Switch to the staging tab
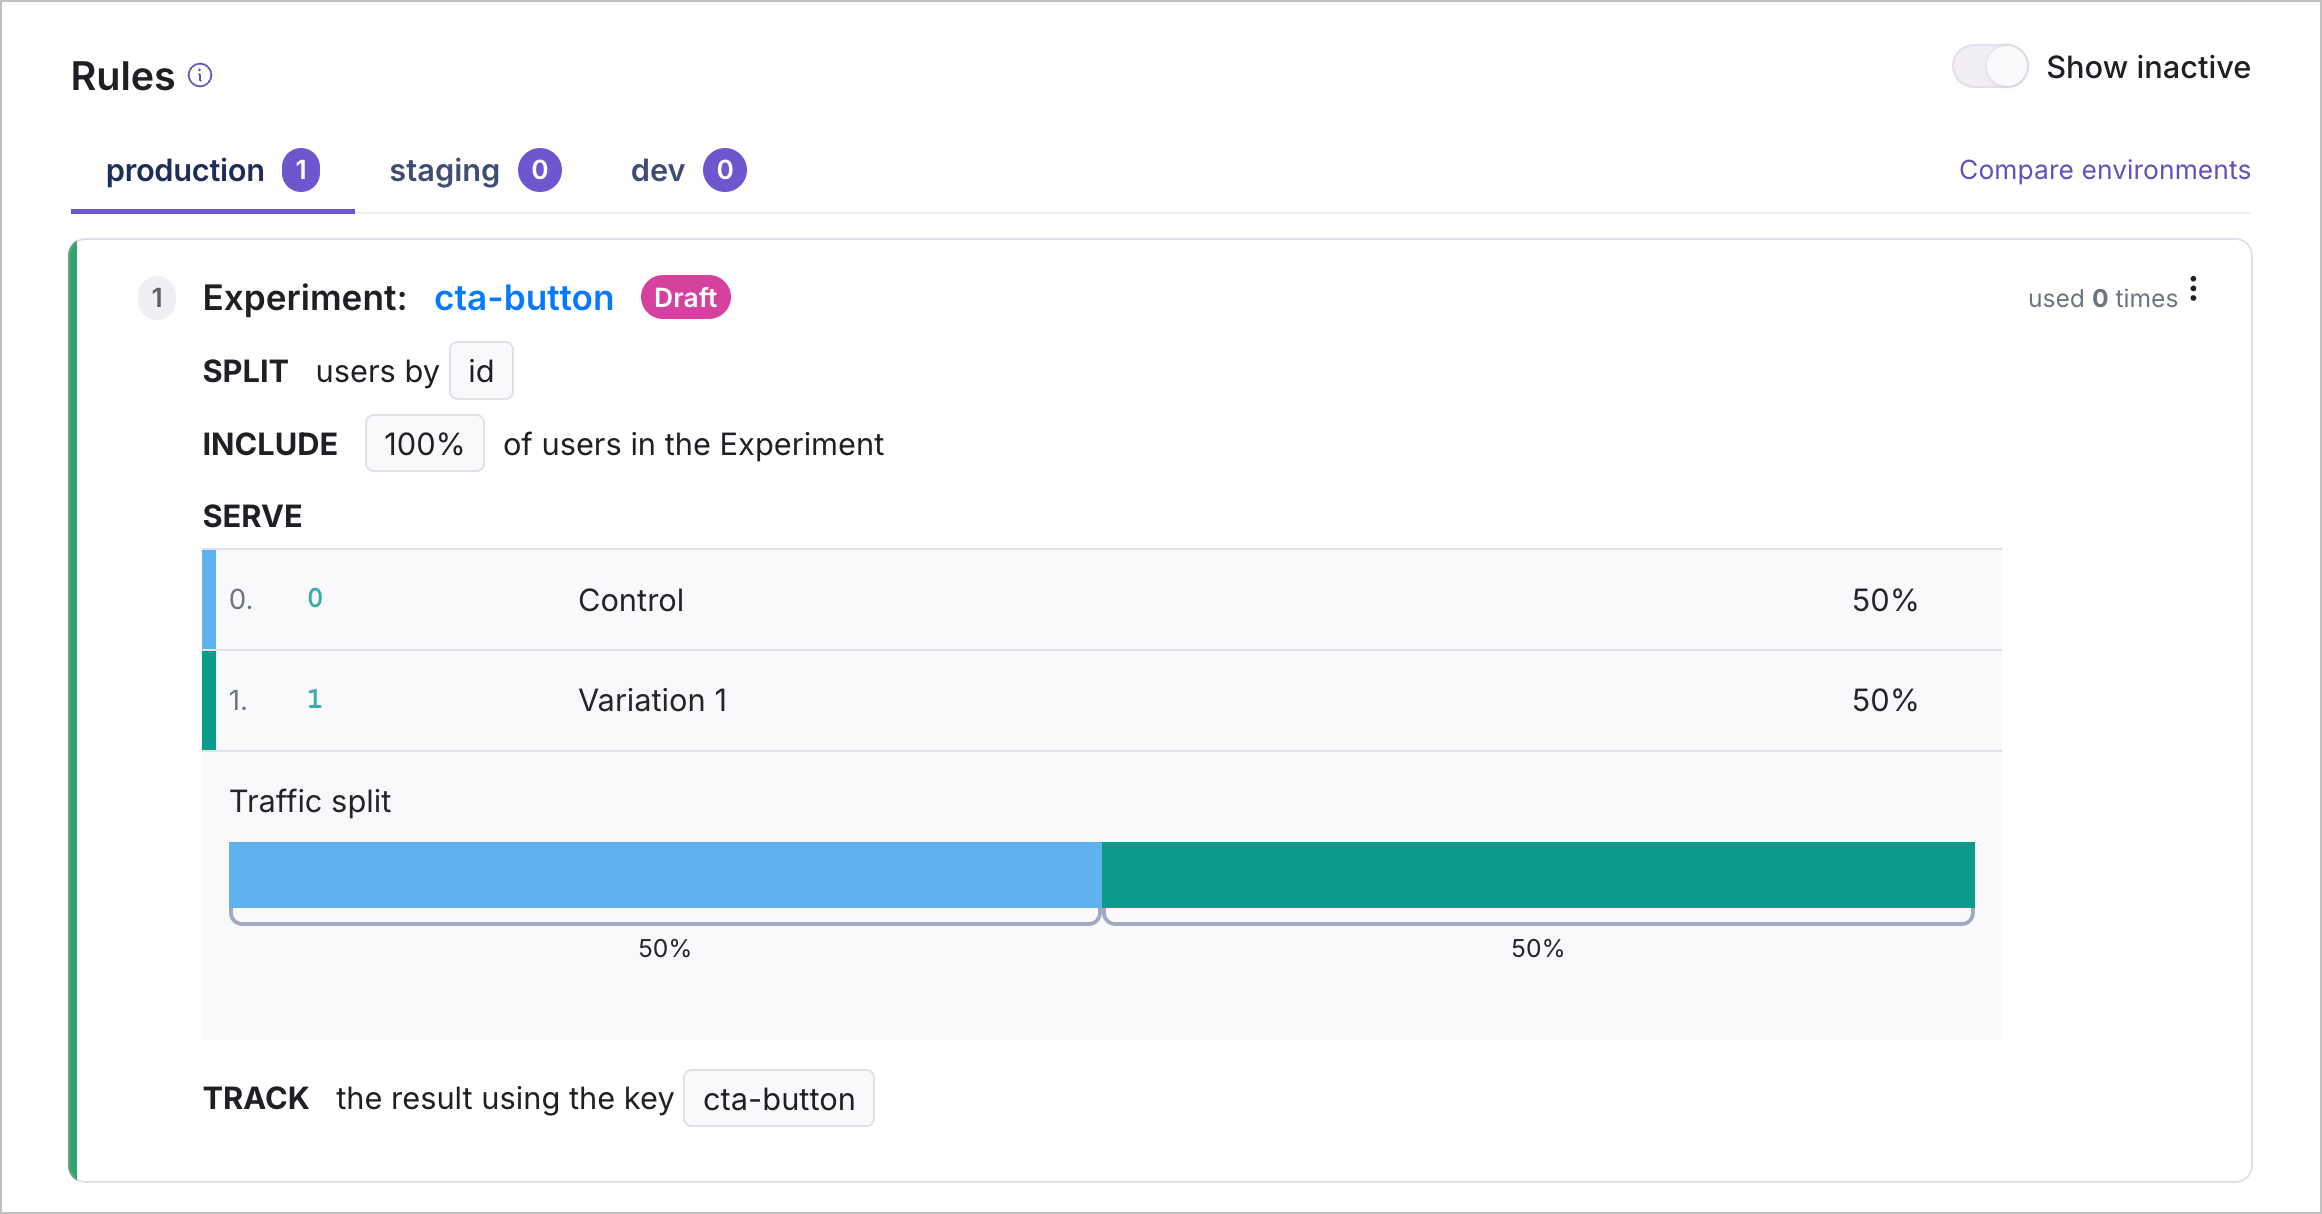The image size is (2322, 1214). coord(474,171)
